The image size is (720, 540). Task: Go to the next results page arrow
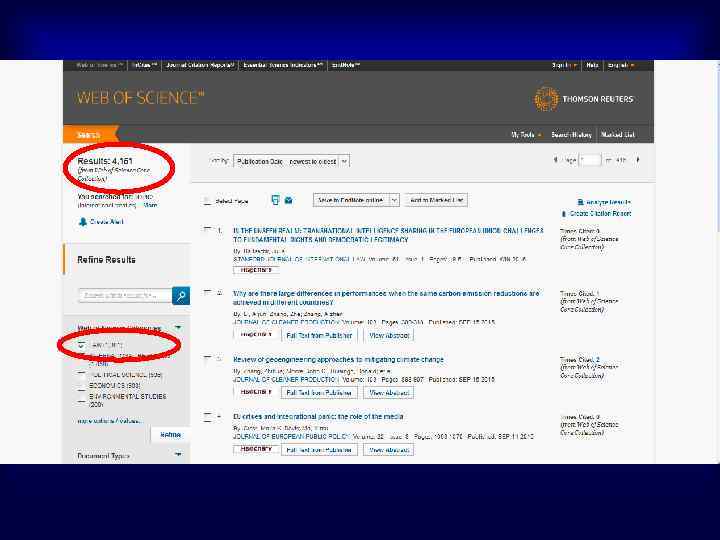pos(638,160)
